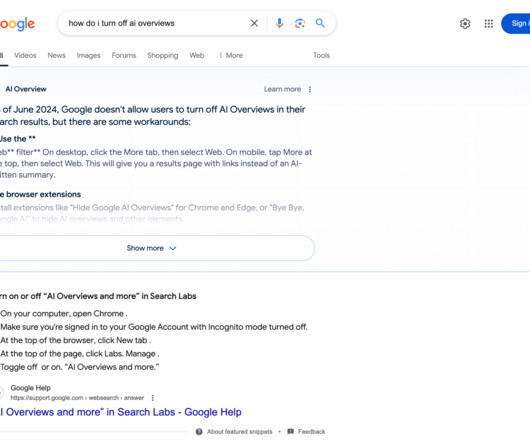Switch to the Videos tab
This screenshot has height=442, width=530.
(x=25, y=55)
